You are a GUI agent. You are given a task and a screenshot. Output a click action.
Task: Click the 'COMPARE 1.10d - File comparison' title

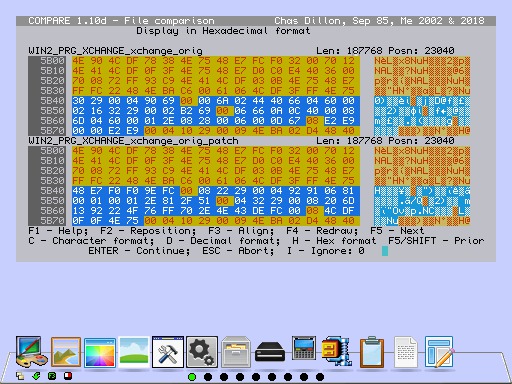(121, 21)
